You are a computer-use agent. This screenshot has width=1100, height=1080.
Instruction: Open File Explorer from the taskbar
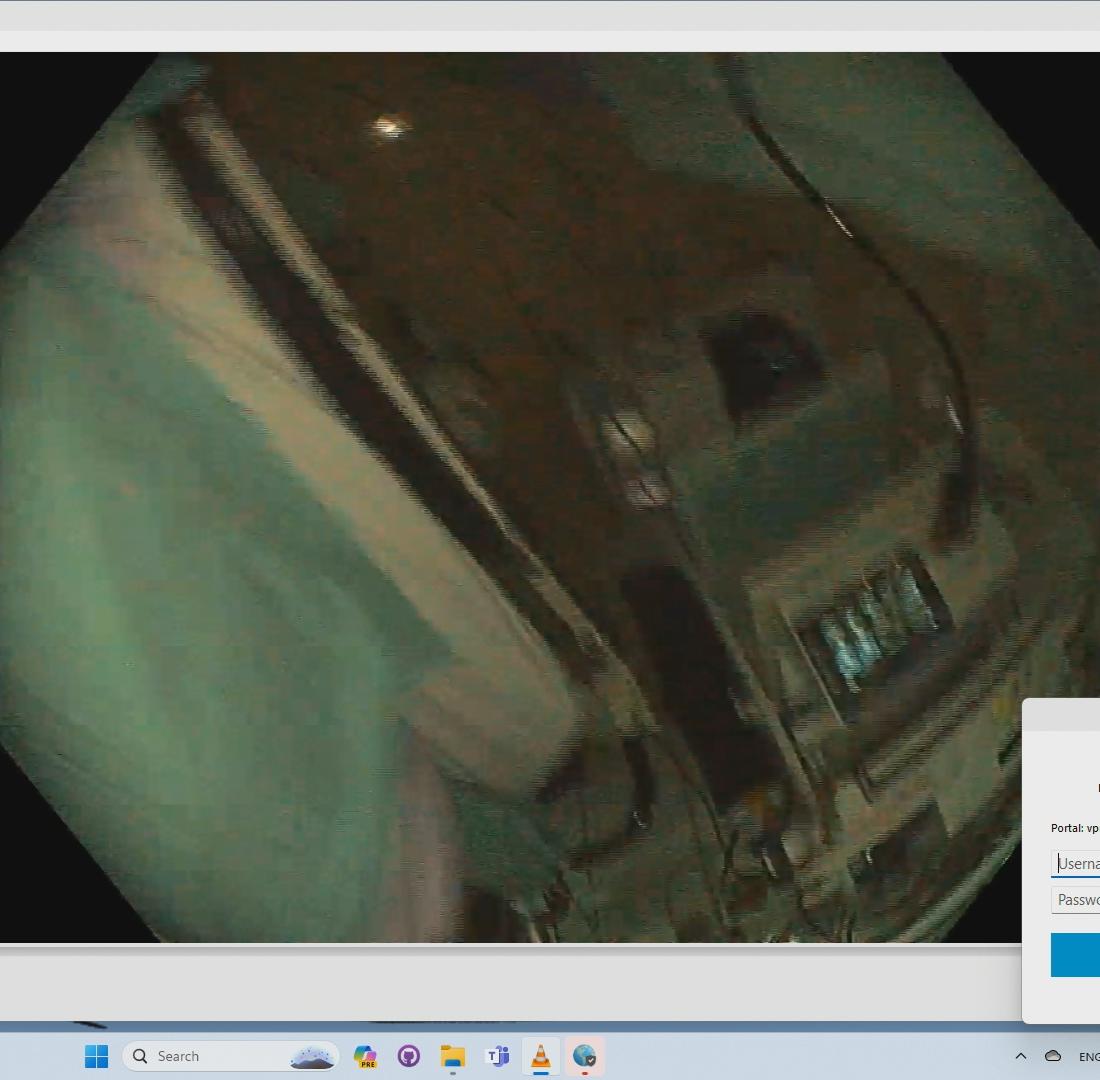point(452,1056)
